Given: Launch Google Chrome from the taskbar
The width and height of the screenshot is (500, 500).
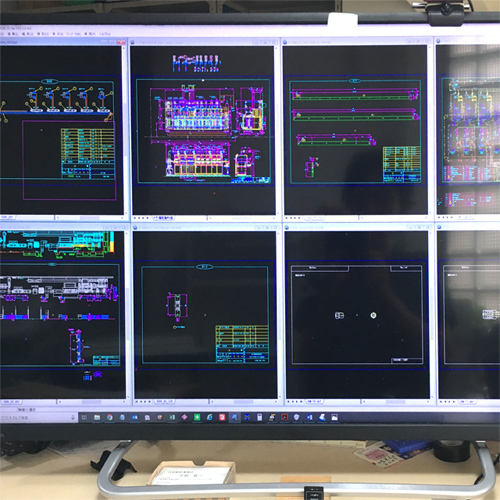Looking at the screenshot, I should pyautogui.click(x=109, y=417).
